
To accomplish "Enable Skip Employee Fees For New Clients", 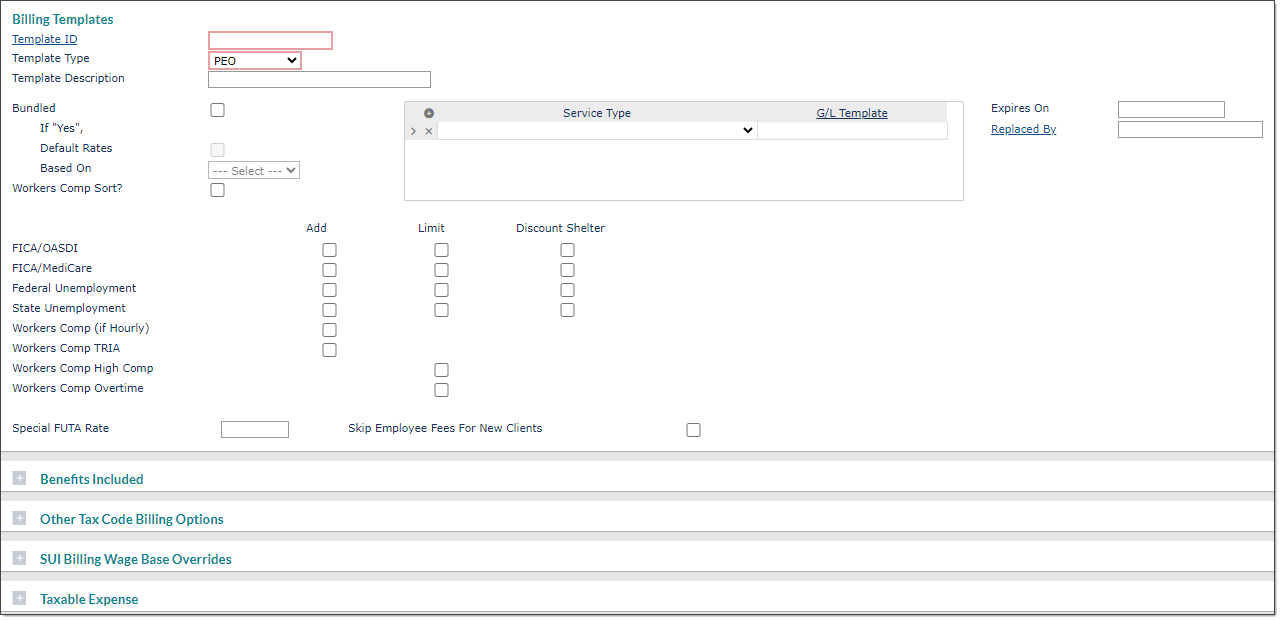I will 693,429.
